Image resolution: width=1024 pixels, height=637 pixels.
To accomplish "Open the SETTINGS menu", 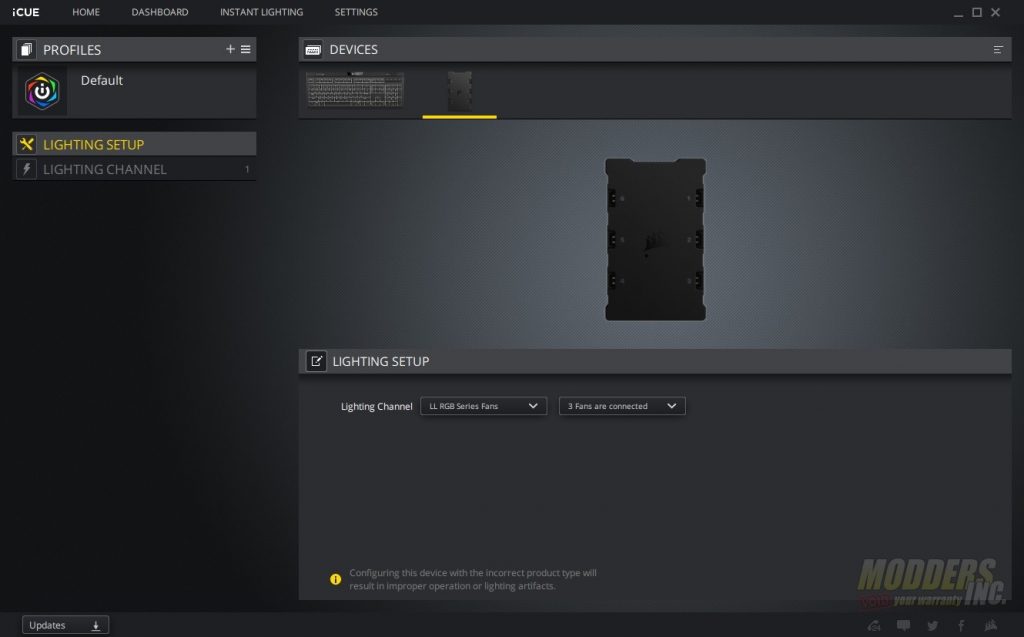I will (356, 12).
